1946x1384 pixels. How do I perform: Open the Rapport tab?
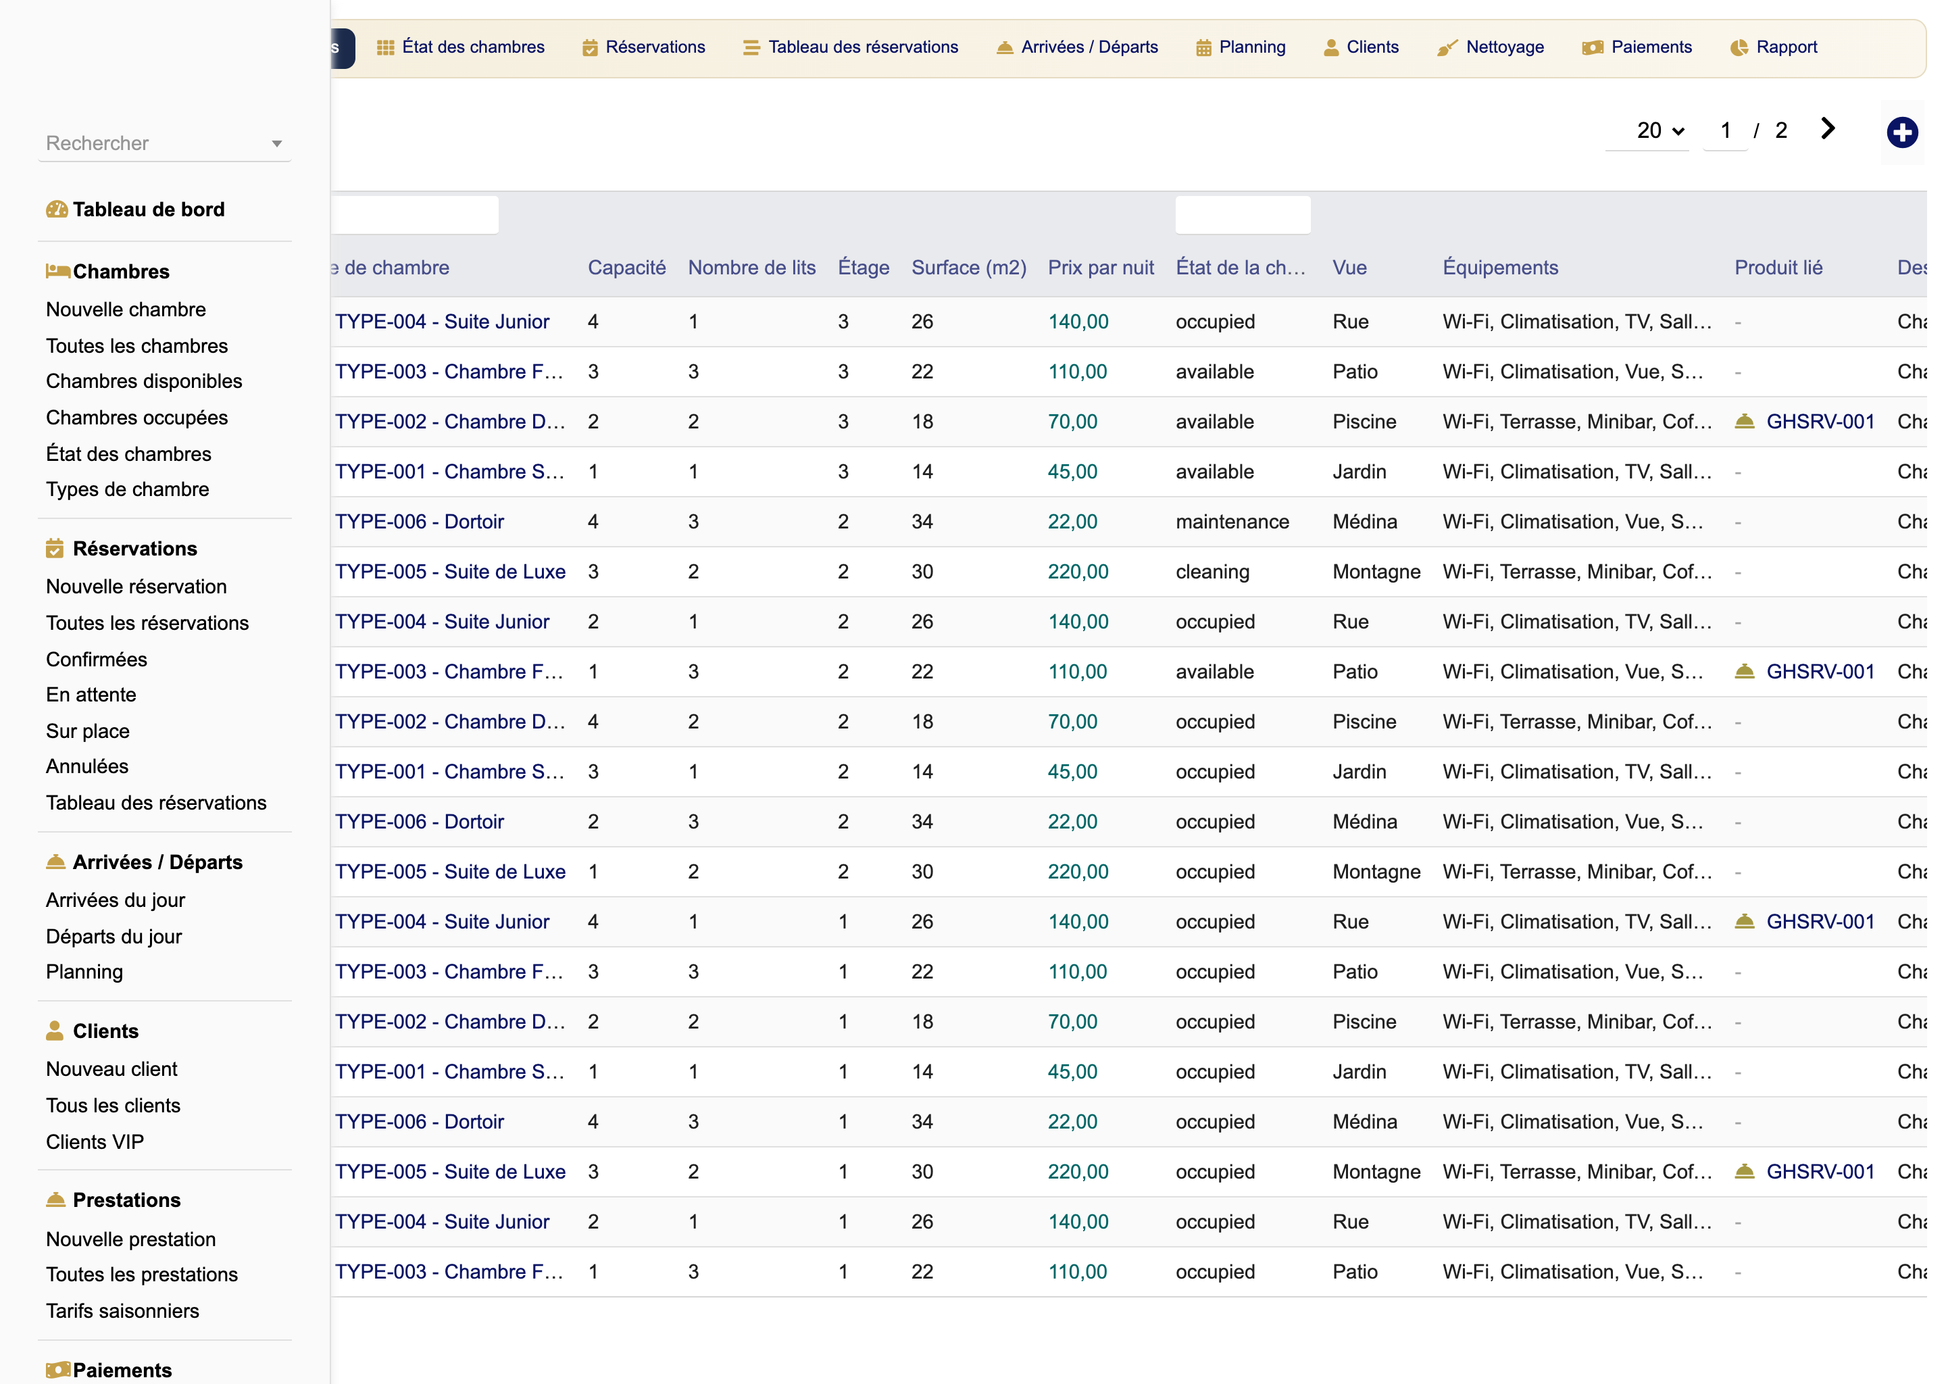[1774, 47]
